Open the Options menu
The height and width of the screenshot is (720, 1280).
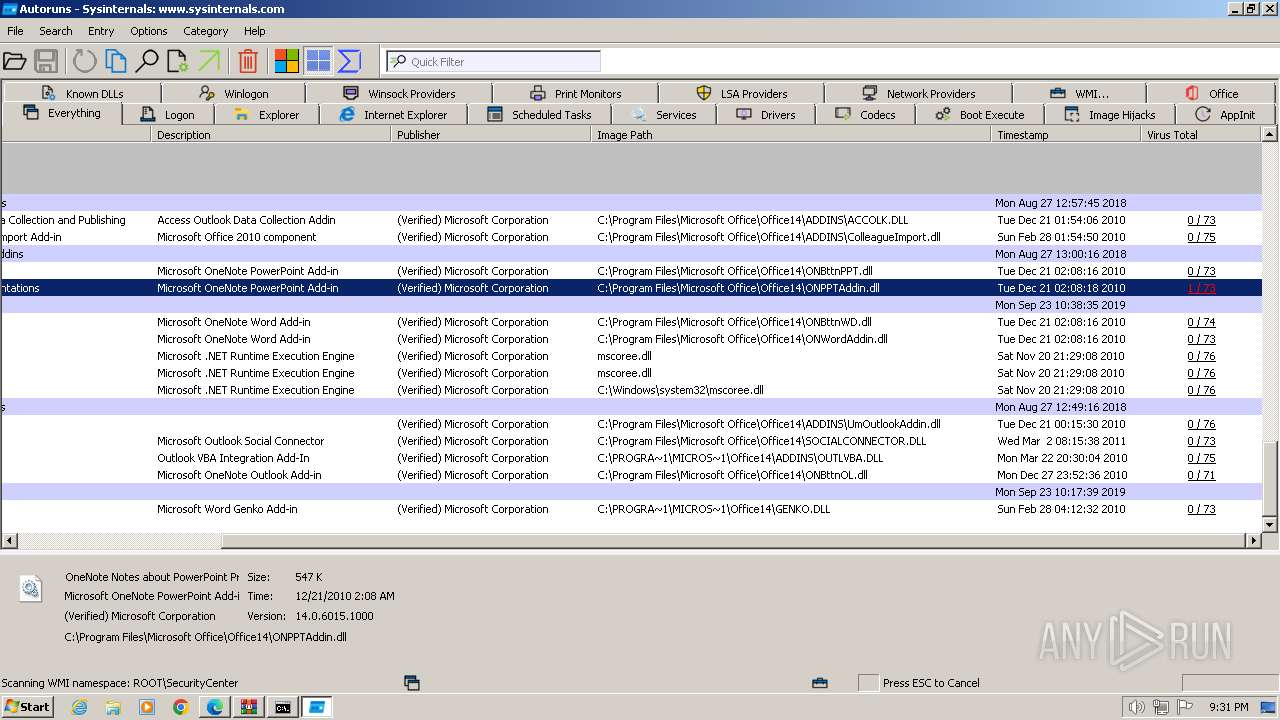[149, 31]
